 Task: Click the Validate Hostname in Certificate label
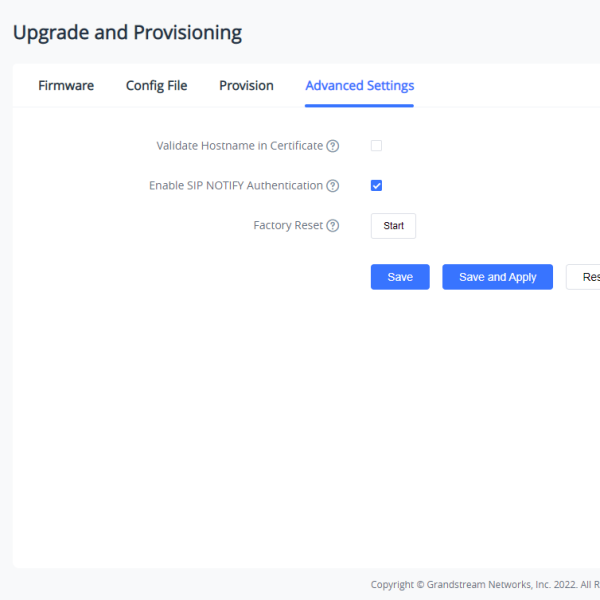[x=239, y=146]
